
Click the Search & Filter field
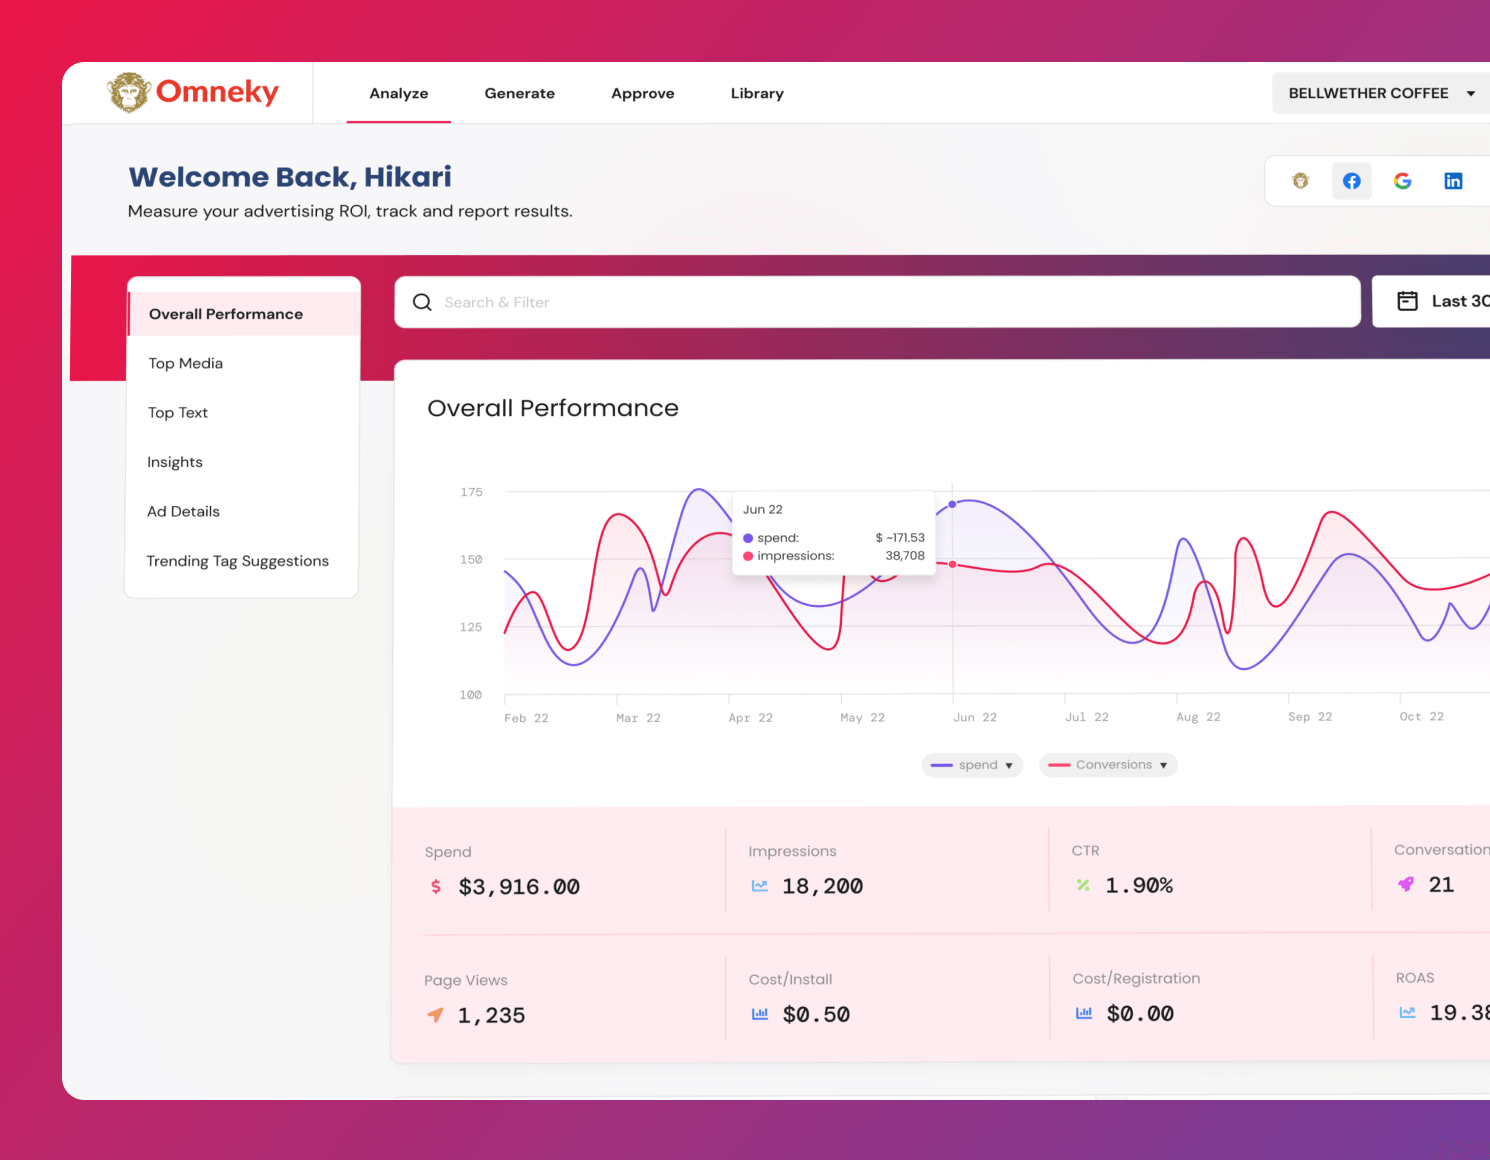point(877,302)
